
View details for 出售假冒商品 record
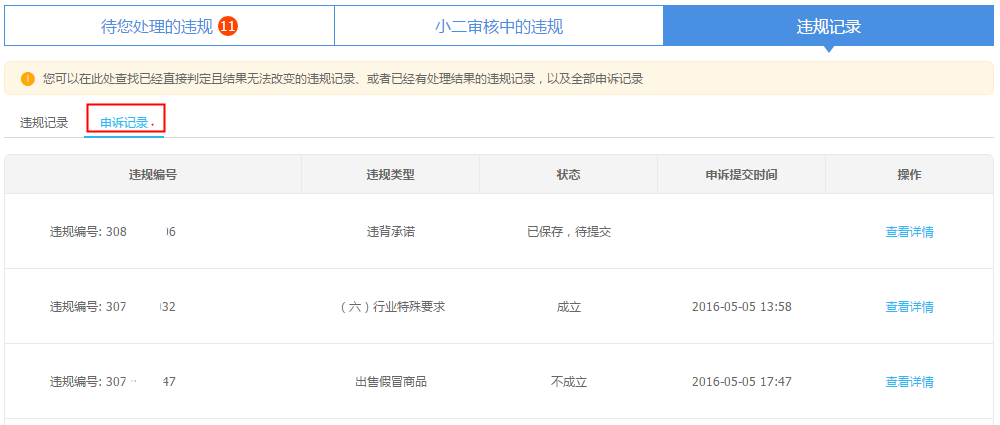coord(909,382)
